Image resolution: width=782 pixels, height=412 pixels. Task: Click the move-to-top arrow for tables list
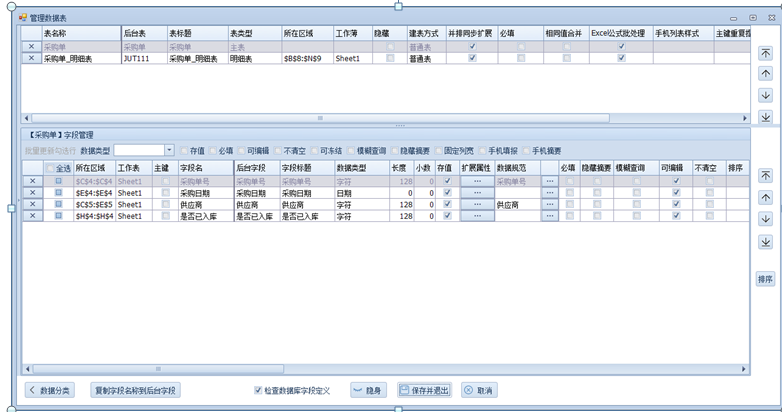(x=765, y=52)
